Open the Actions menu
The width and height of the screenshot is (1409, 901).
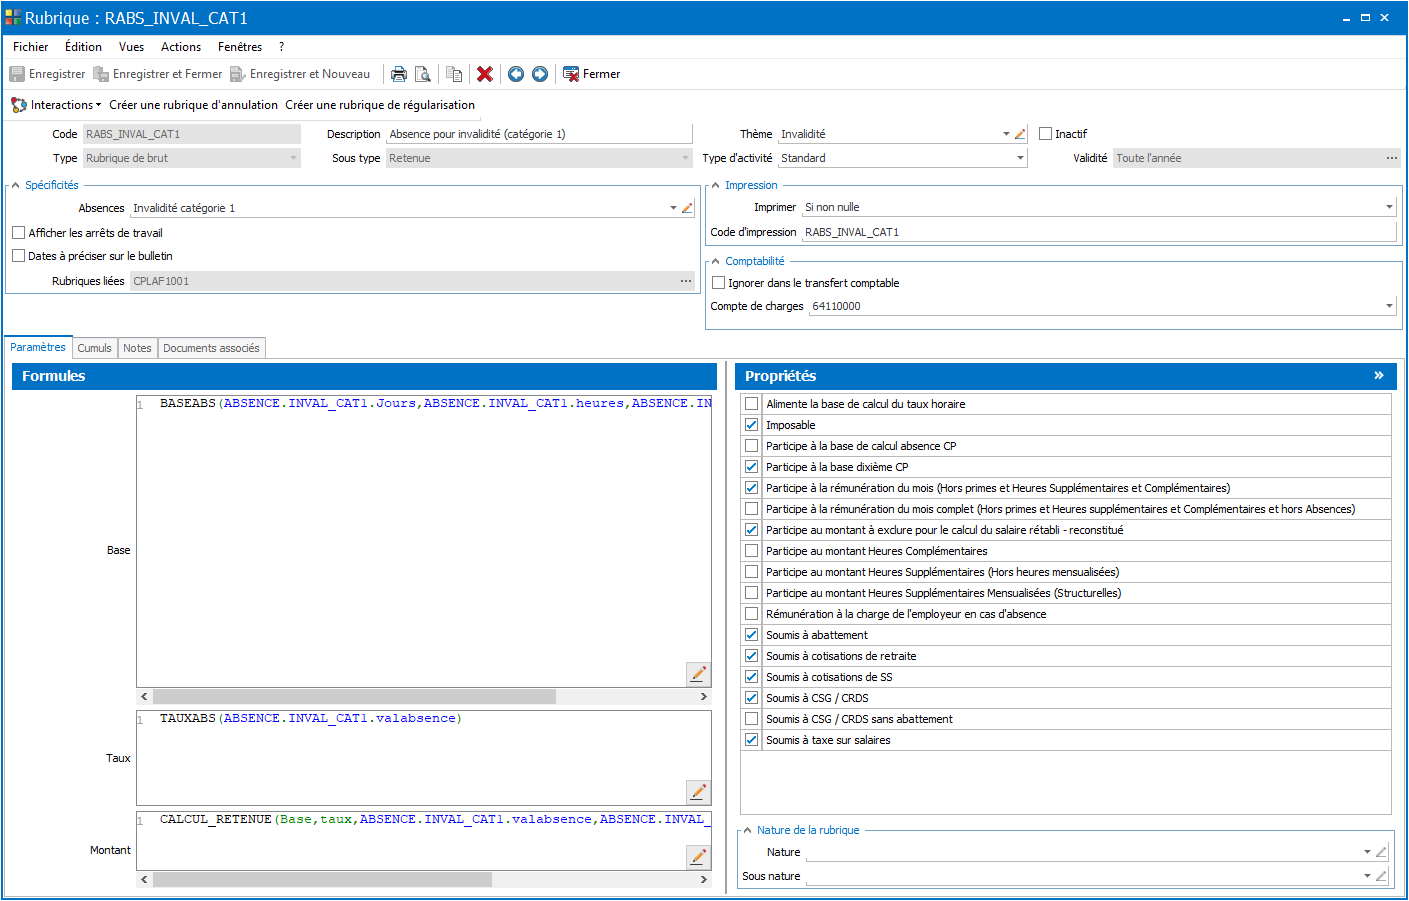click(181, 47)
